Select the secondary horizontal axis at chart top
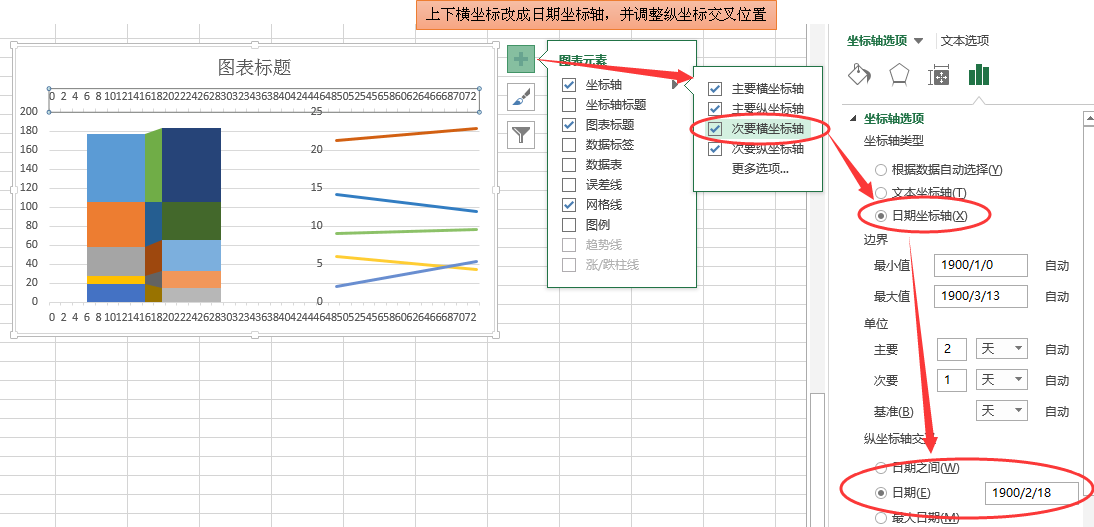This screenshot has height=527, width=1094. [x=264, y=101]
